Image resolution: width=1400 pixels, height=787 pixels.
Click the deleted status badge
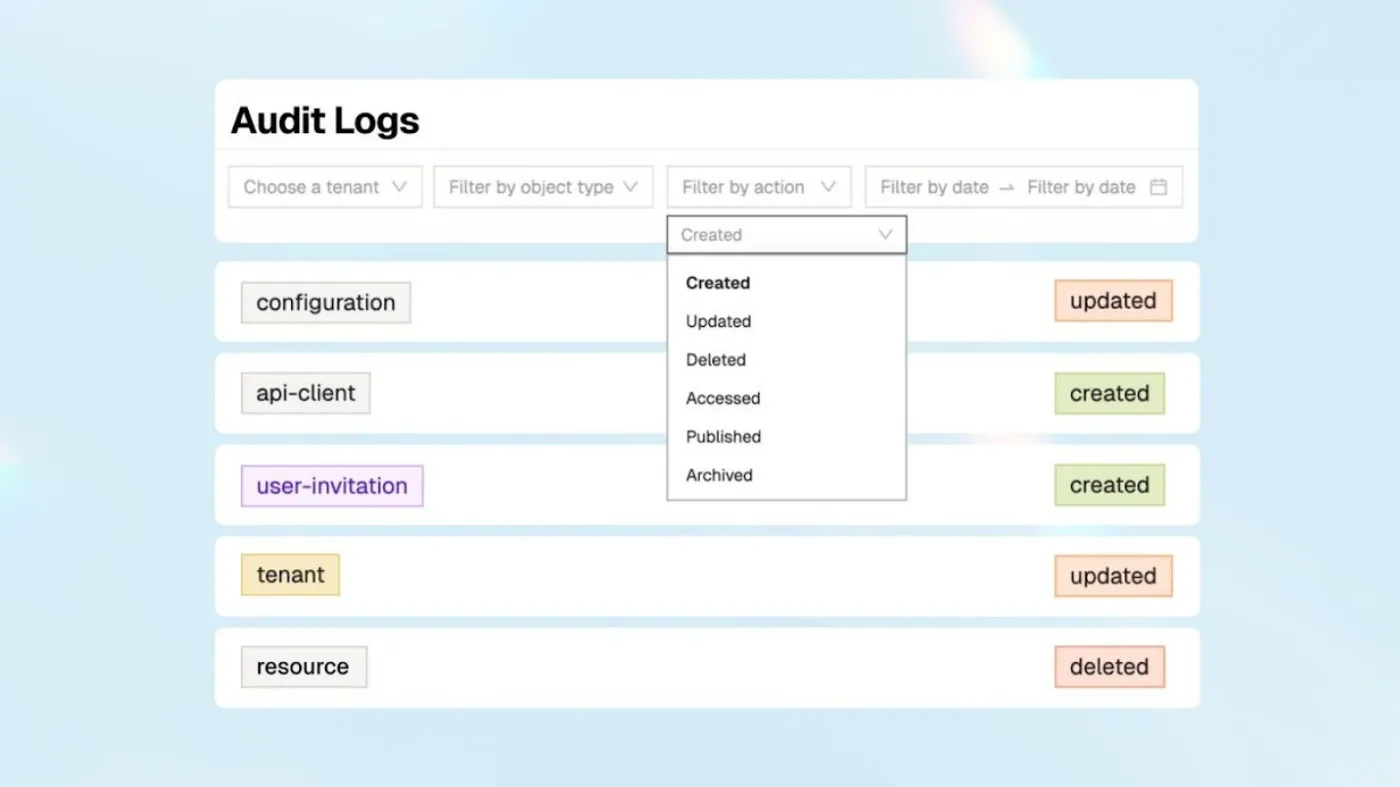(x=1109, y=667)
